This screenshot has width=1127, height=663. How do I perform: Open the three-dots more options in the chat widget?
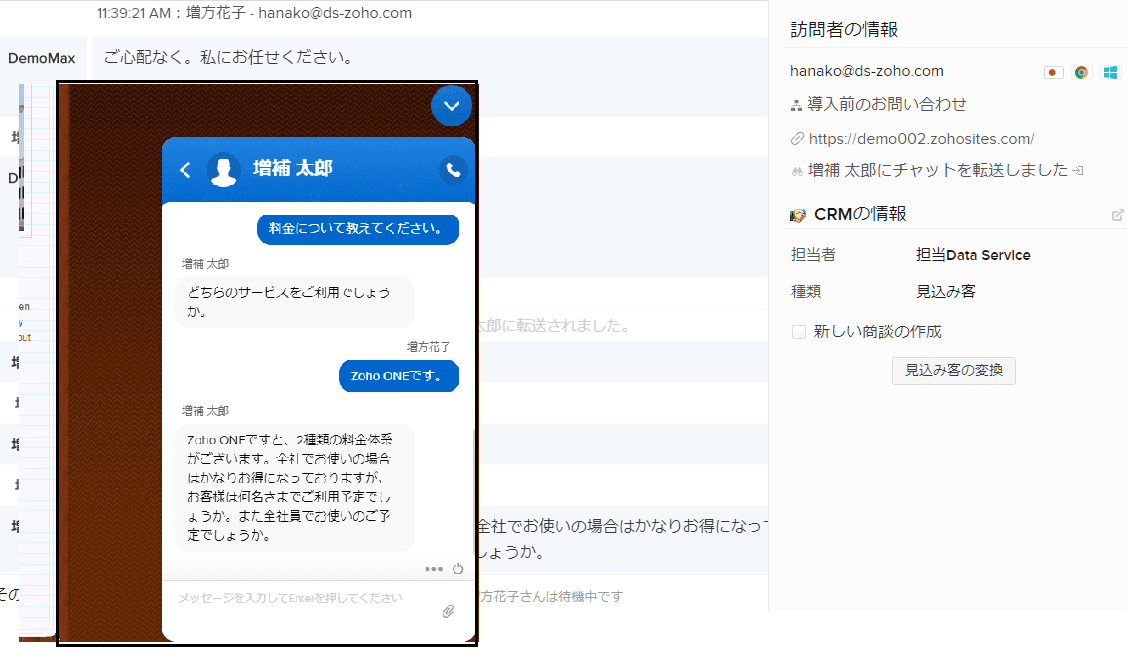click(x=433, y=569)
